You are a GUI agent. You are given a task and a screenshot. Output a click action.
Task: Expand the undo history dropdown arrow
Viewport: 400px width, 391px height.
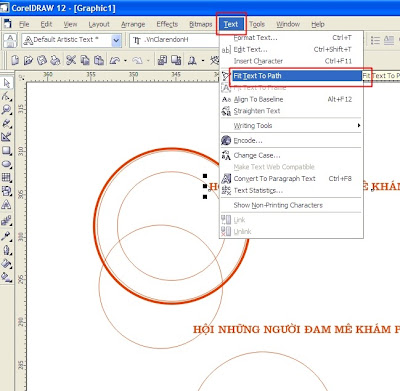(125, 61)
